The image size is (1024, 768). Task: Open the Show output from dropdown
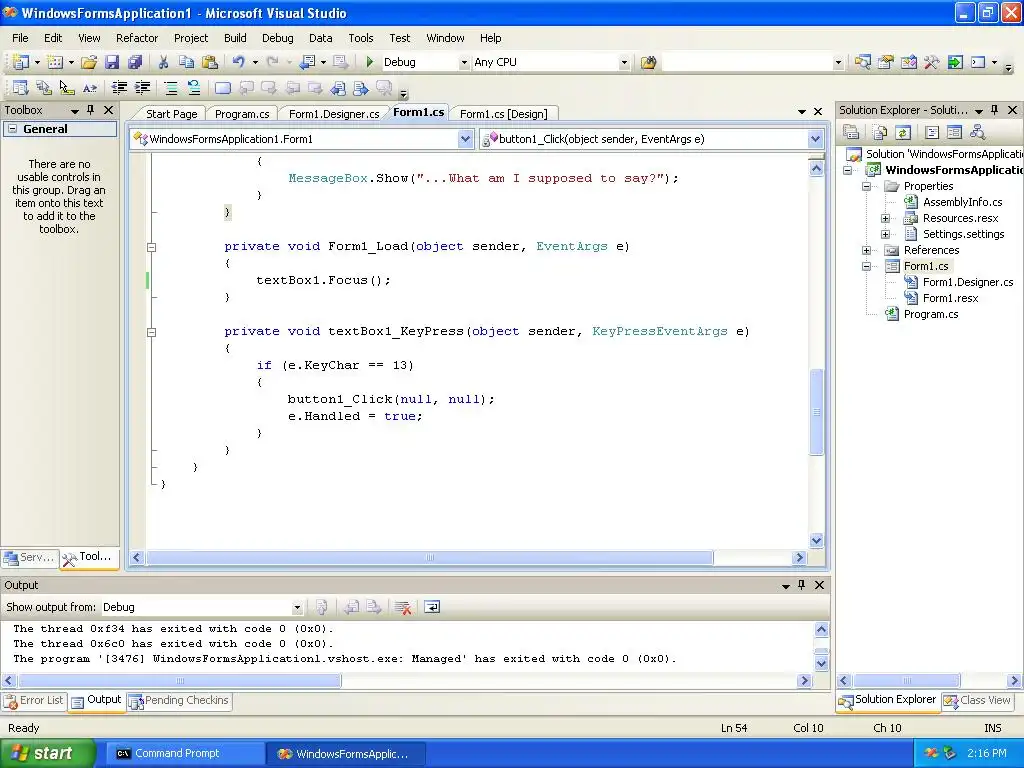pyautogui.click(x=297, y=607)
